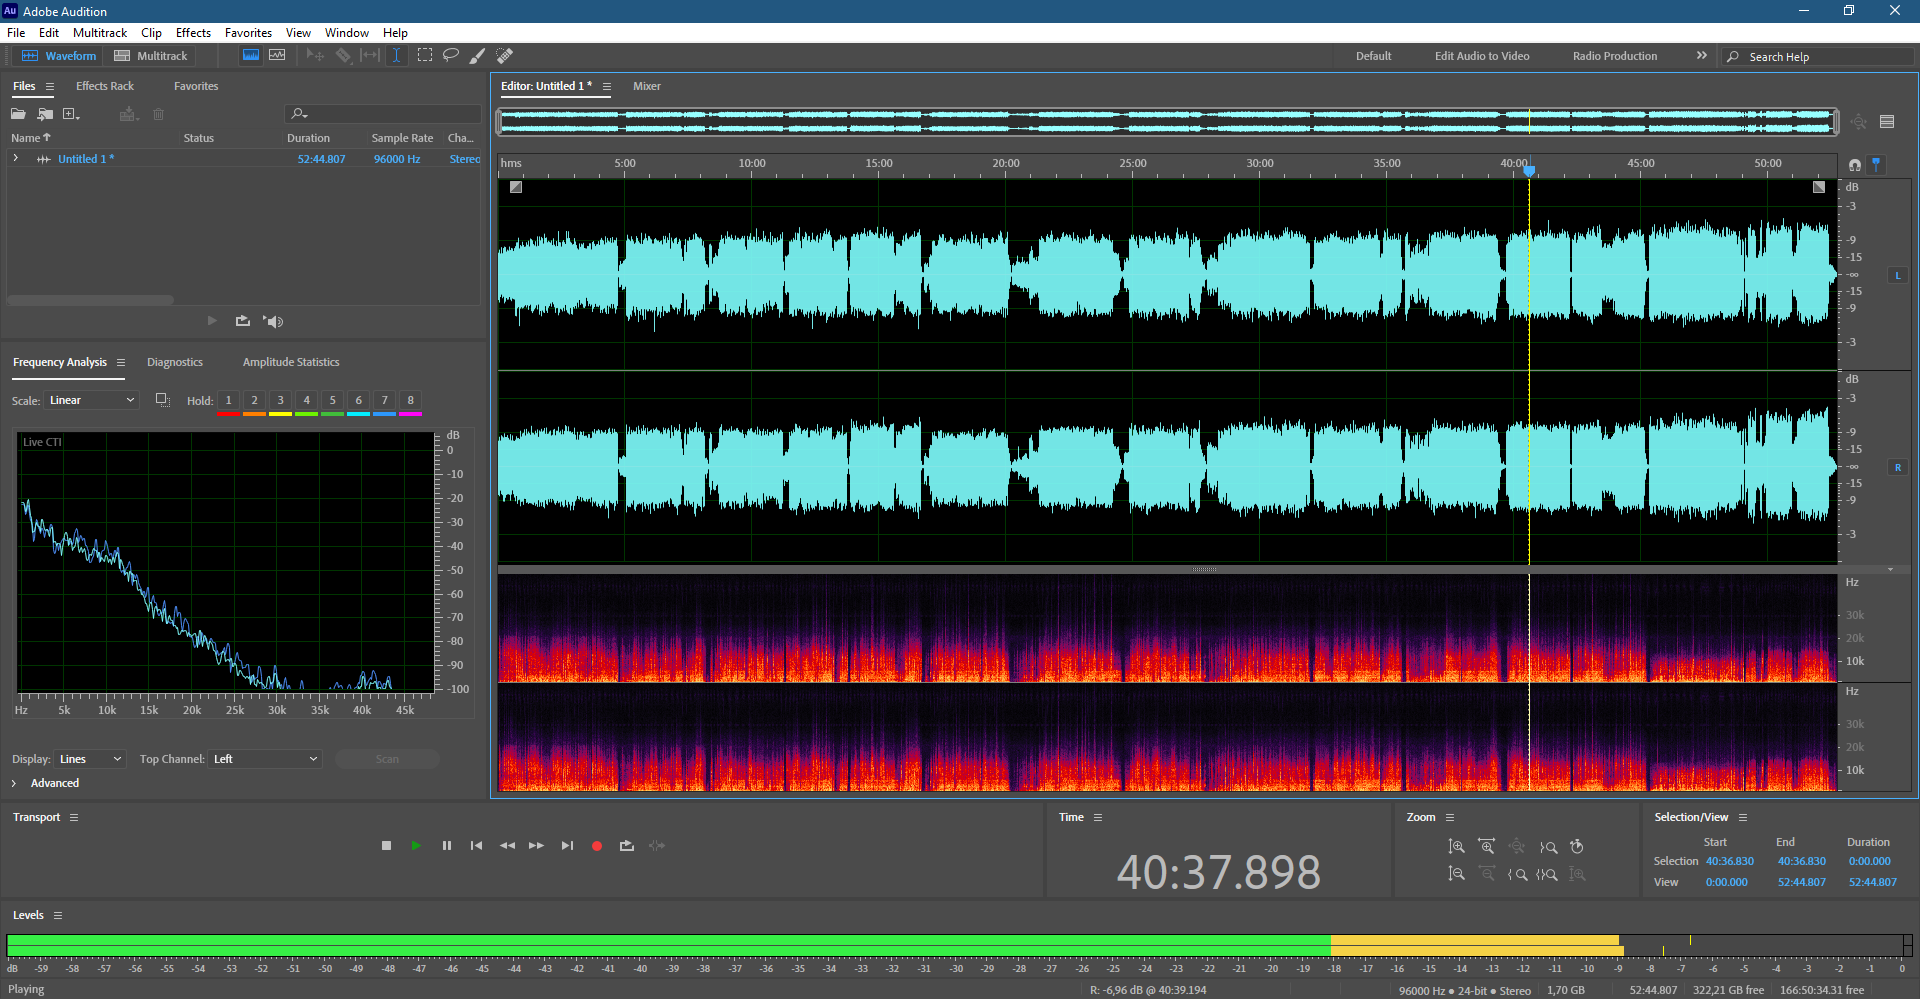Viewport: 1920px width, 999px height.
Task: Open the Effects menu
Action: tap(193, 33)
